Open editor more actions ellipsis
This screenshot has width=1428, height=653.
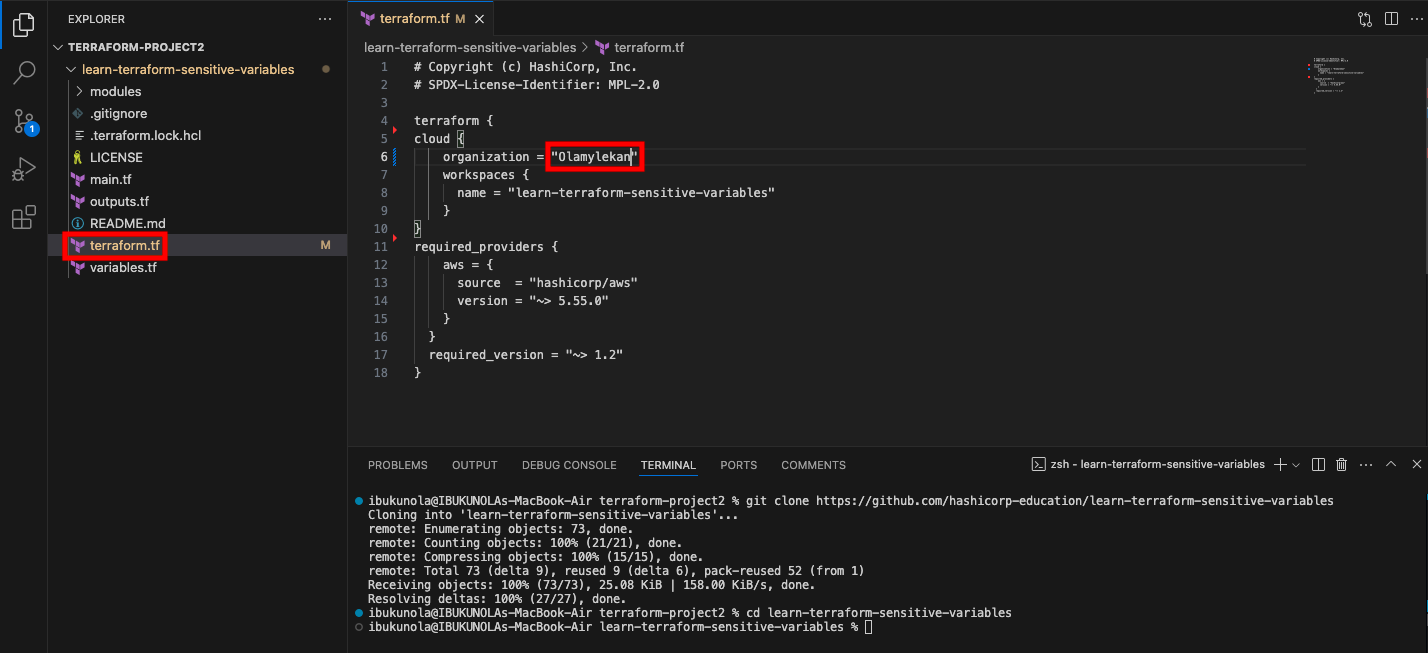(x=1415, y=19)
